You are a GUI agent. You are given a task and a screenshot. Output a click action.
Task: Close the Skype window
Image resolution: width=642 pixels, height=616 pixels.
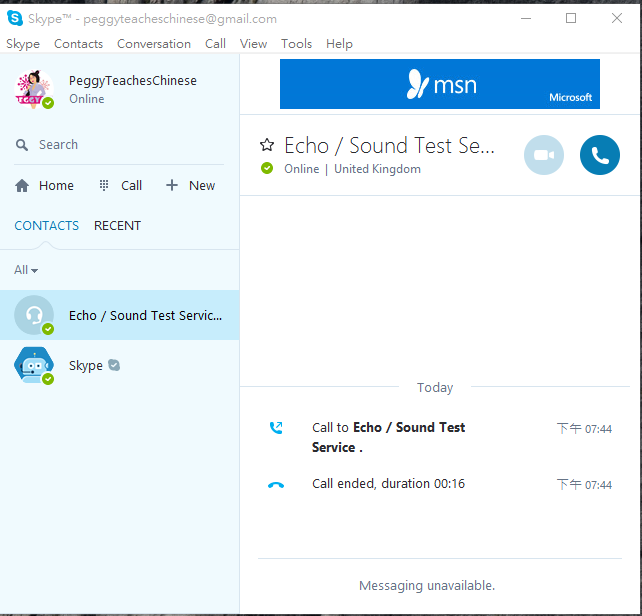point(617,18)
